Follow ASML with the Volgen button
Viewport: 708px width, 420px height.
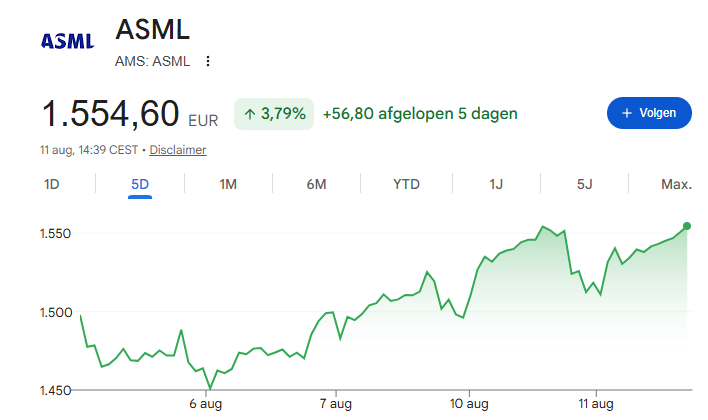click(x=649, y=113)
